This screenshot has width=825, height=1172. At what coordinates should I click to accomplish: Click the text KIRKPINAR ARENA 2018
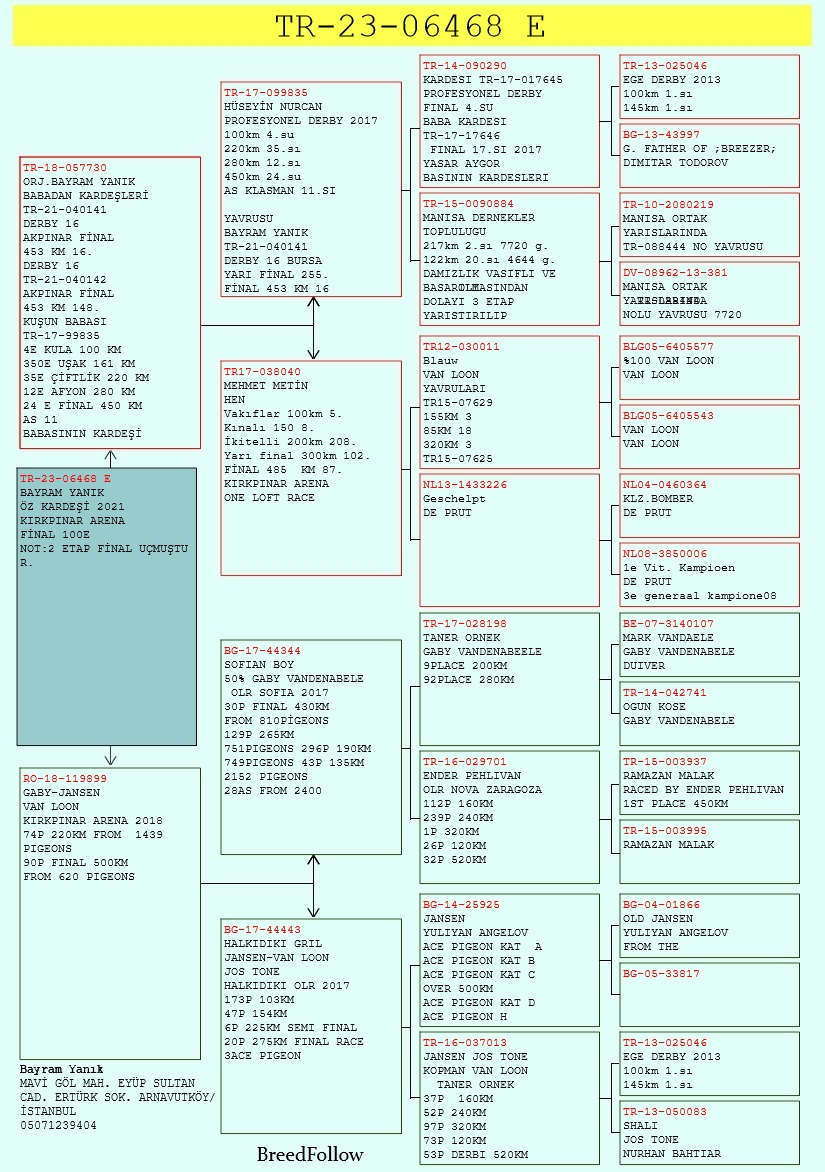coord(93,820)
